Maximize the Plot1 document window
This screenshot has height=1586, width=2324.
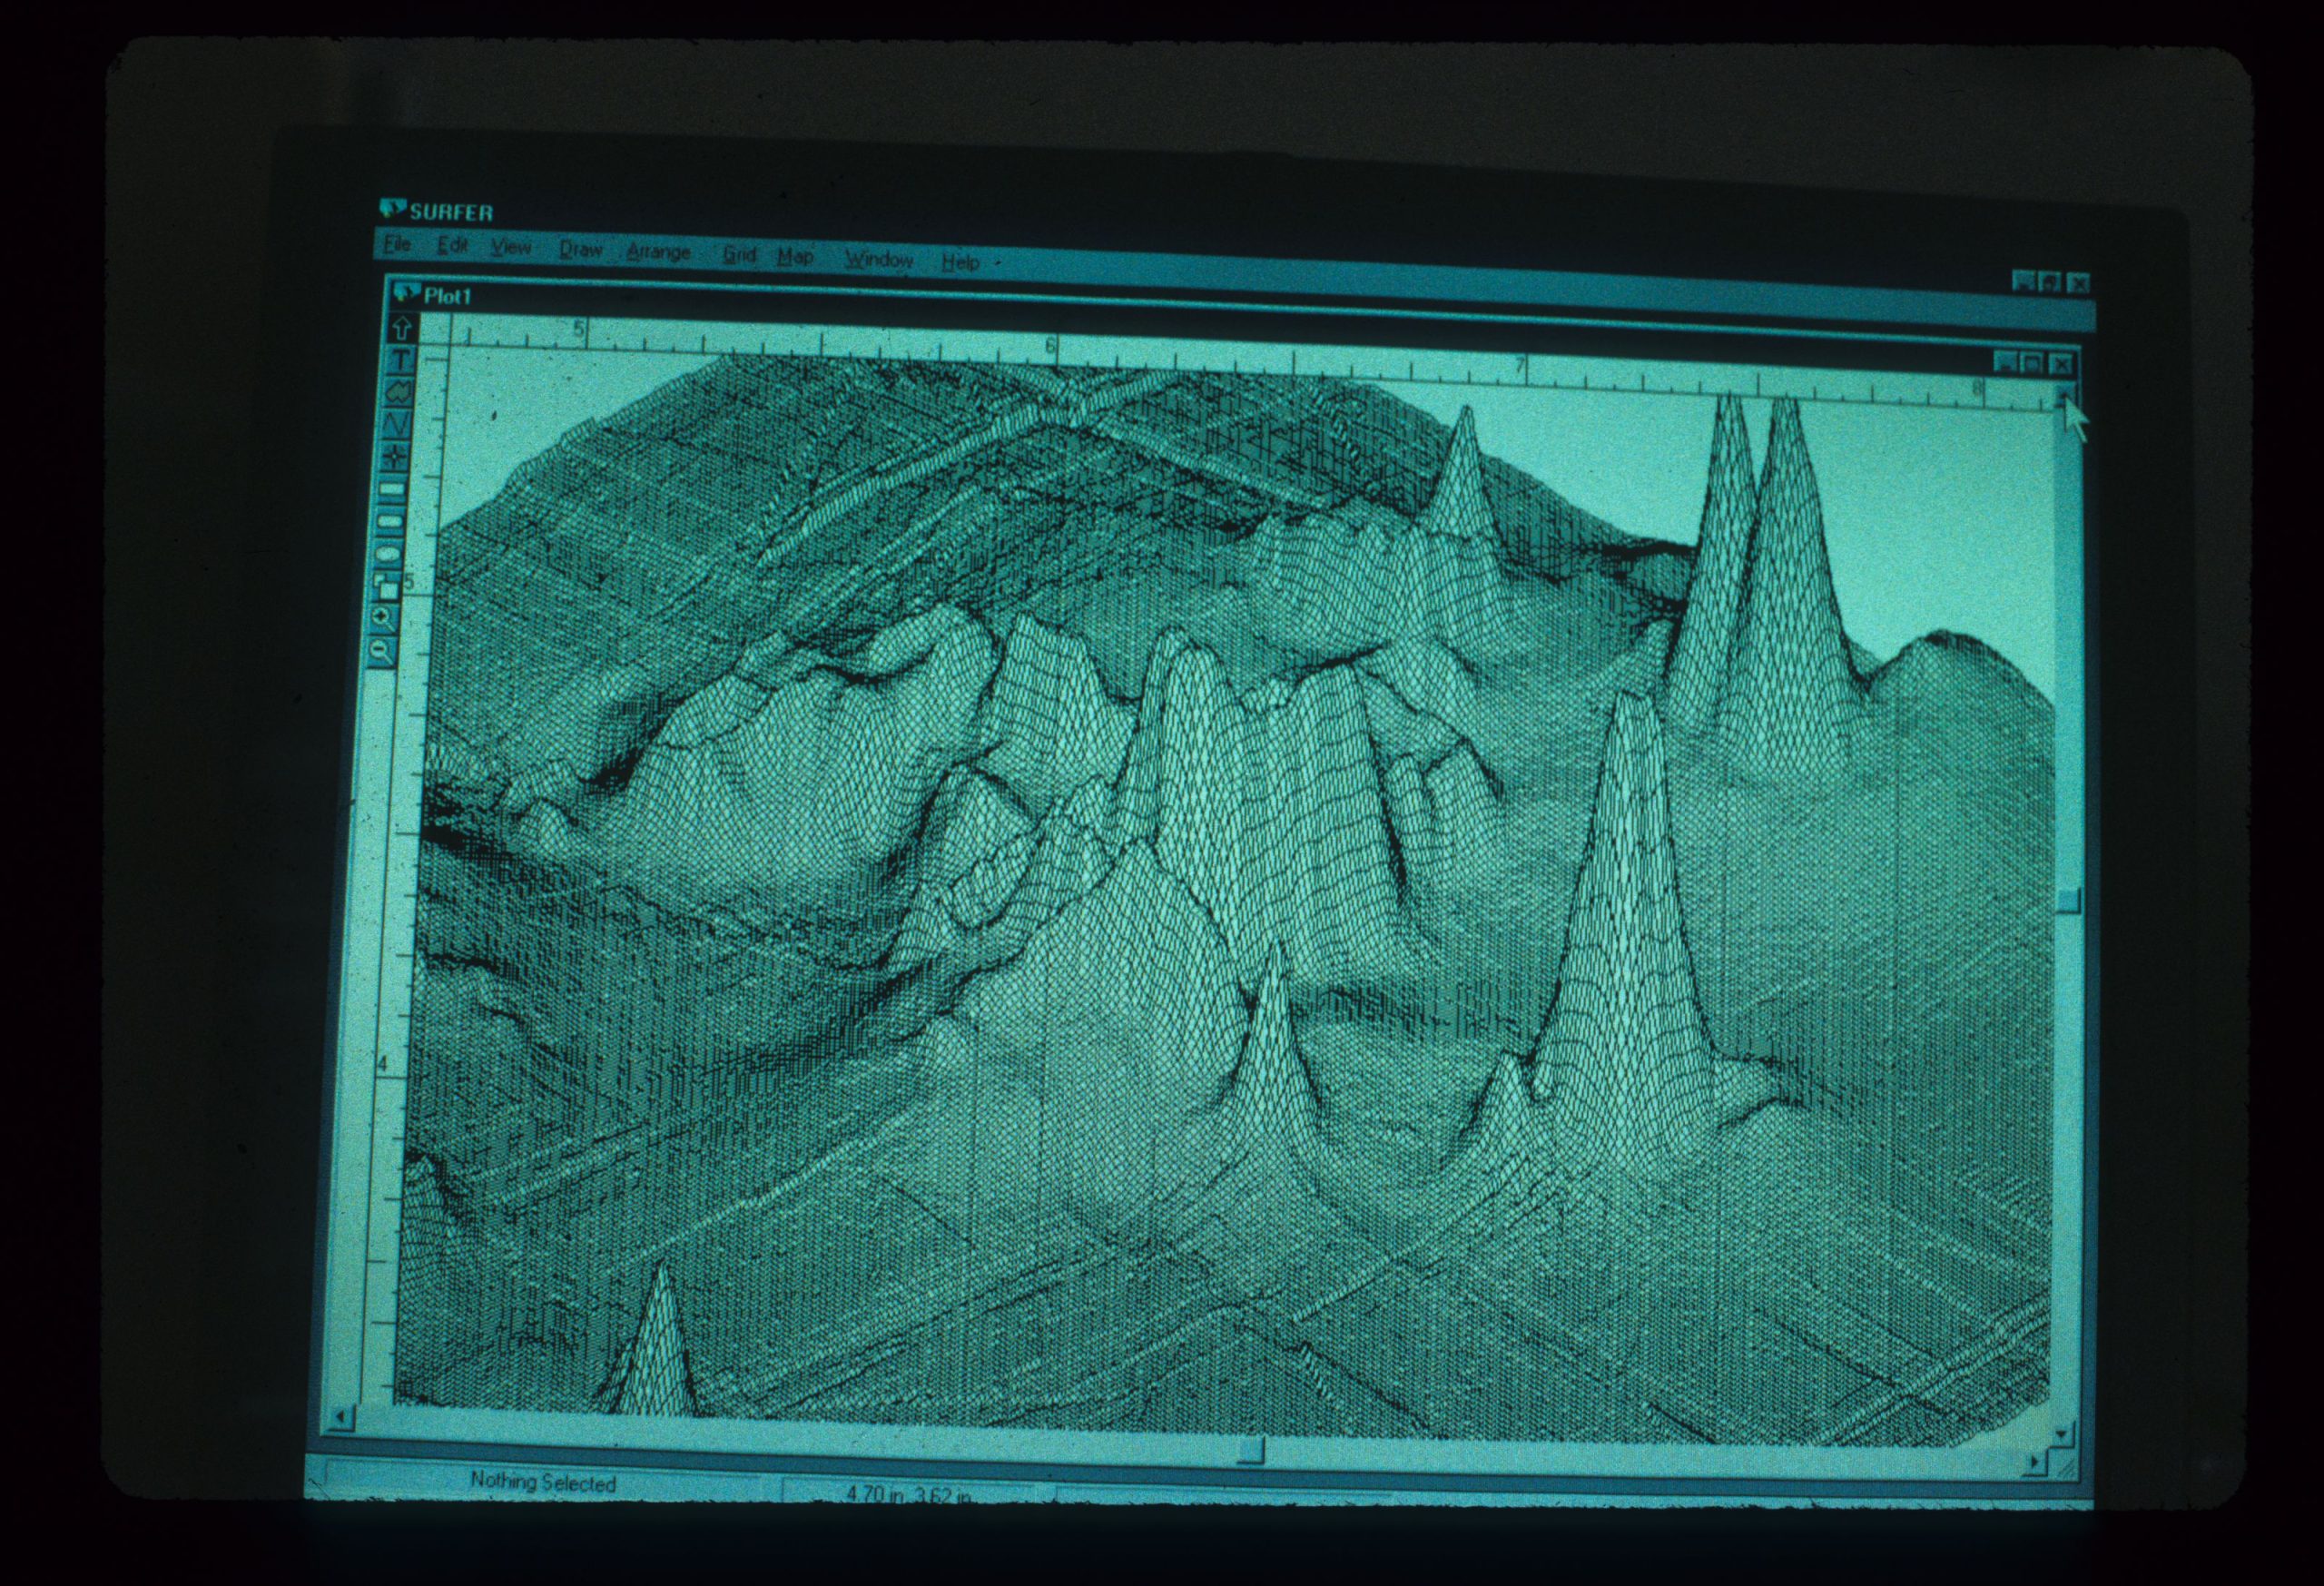point(2032,363)
